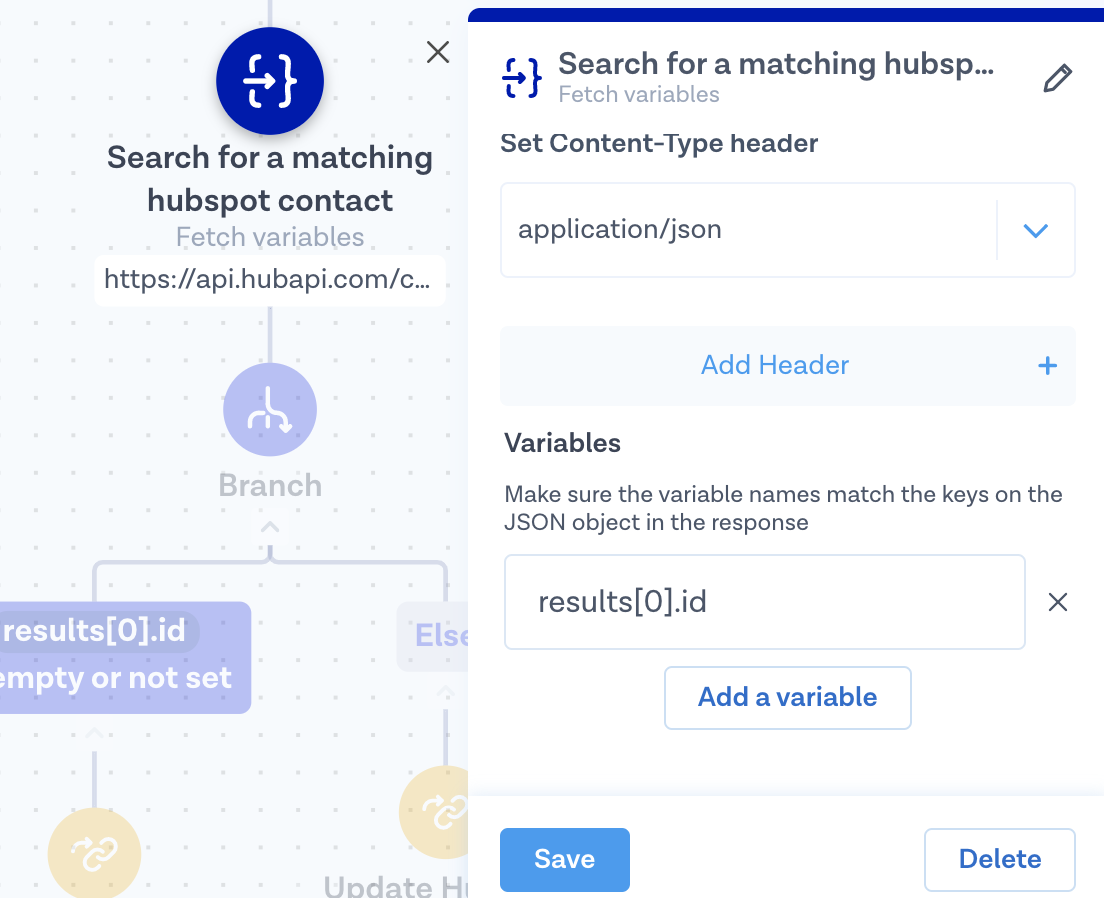Select the Update Hubspot link node icon

(x=440, y=812)
